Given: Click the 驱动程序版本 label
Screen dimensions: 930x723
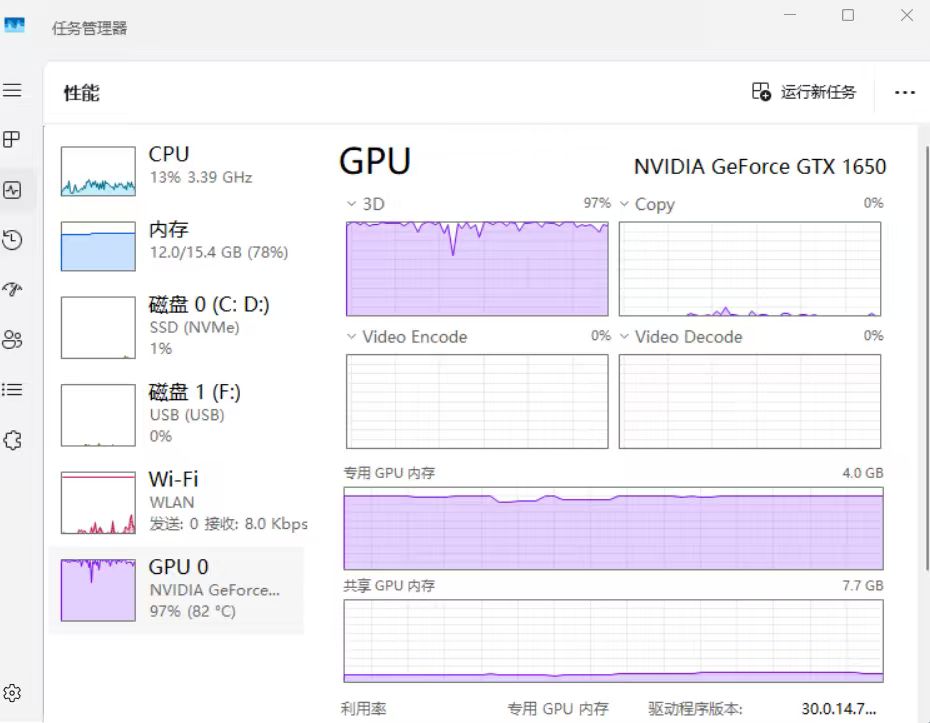Looking at the screenshot, I should 695,709.
